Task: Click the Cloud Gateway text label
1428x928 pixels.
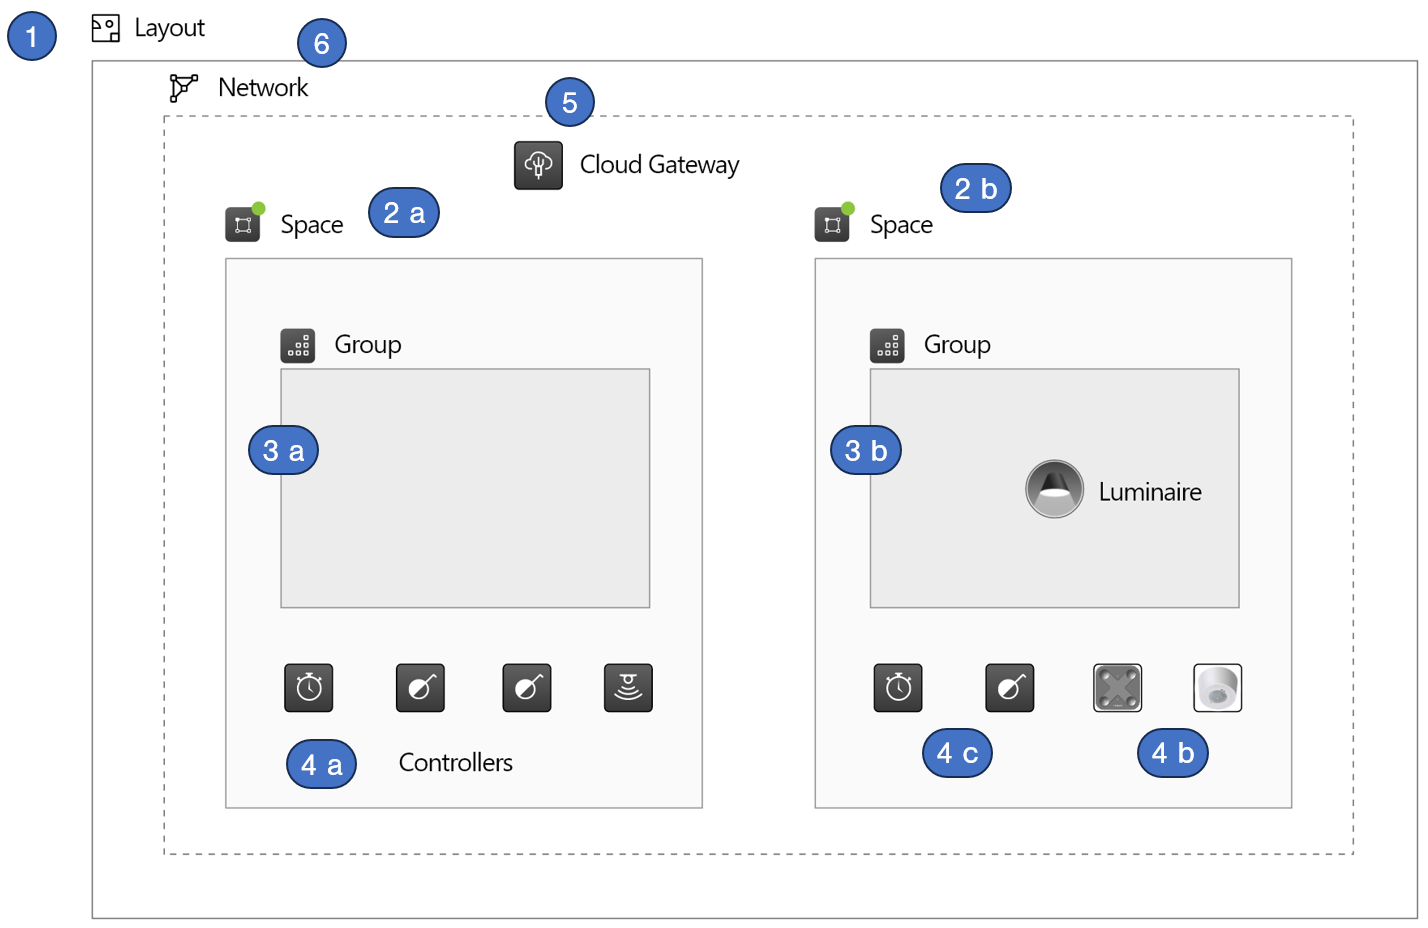Action: [659, 165]
